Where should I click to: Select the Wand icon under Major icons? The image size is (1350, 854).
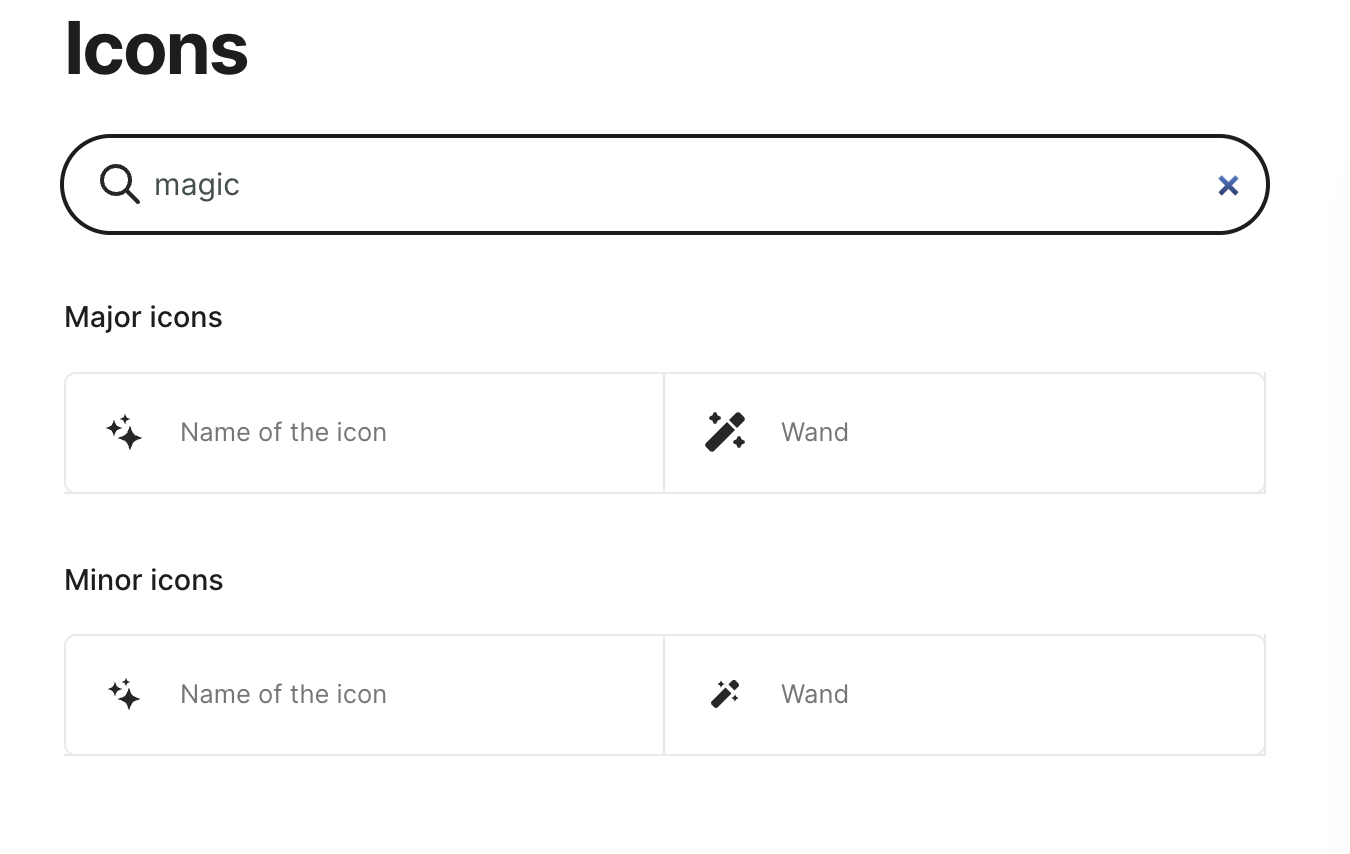coord(725,432)
